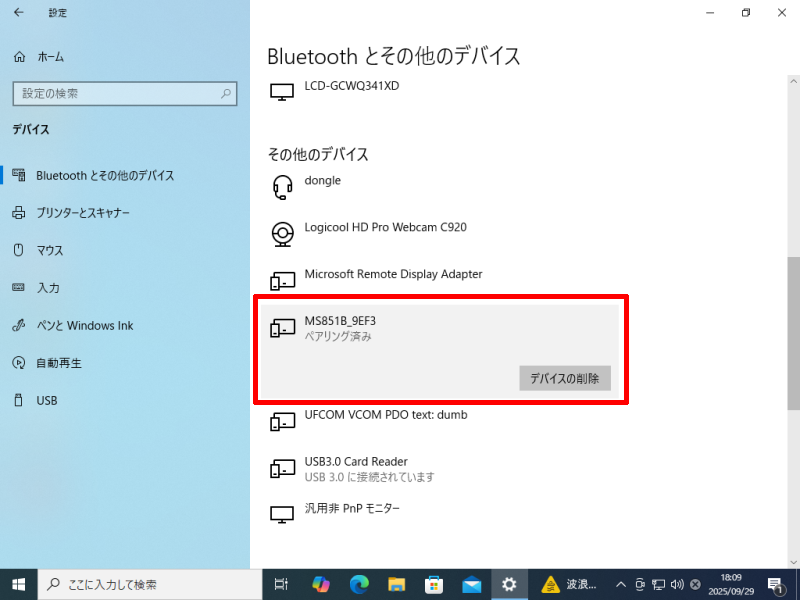The width and height of the screenshot is (800, 600).
Task: Go to the マウス settings section
Action: click(49, 250)
